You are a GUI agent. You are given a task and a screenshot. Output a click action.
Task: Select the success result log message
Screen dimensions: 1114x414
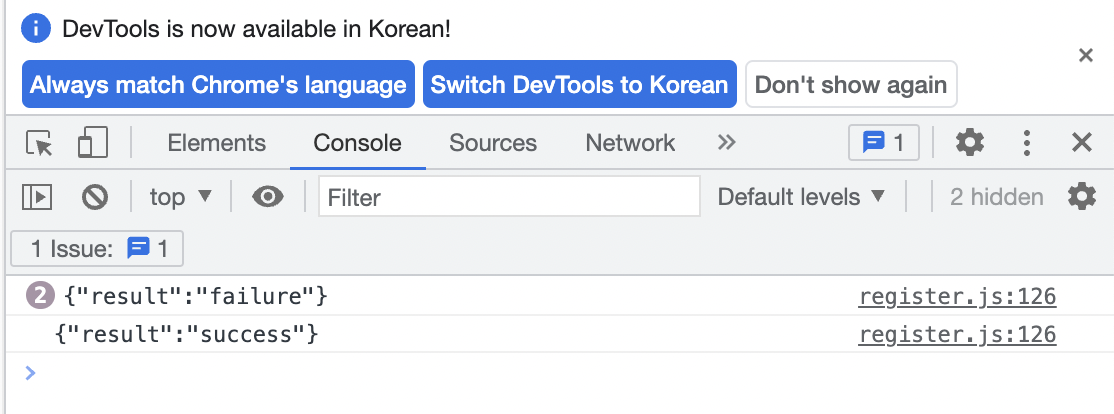[x=186, y=333]
